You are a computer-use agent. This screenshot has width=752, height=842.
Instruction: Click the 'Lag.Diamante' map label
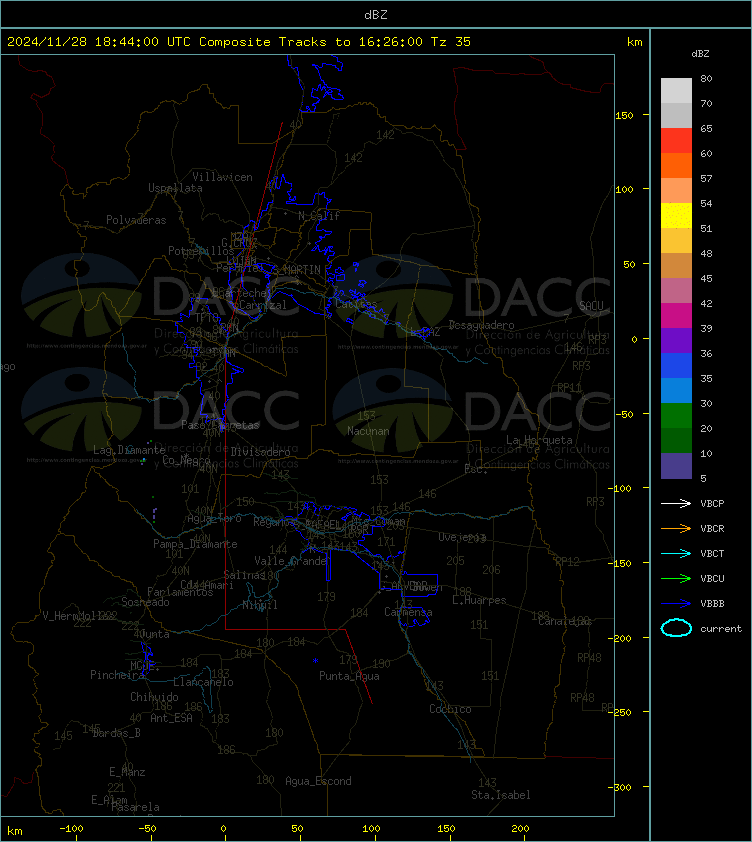tap(129, 449)
